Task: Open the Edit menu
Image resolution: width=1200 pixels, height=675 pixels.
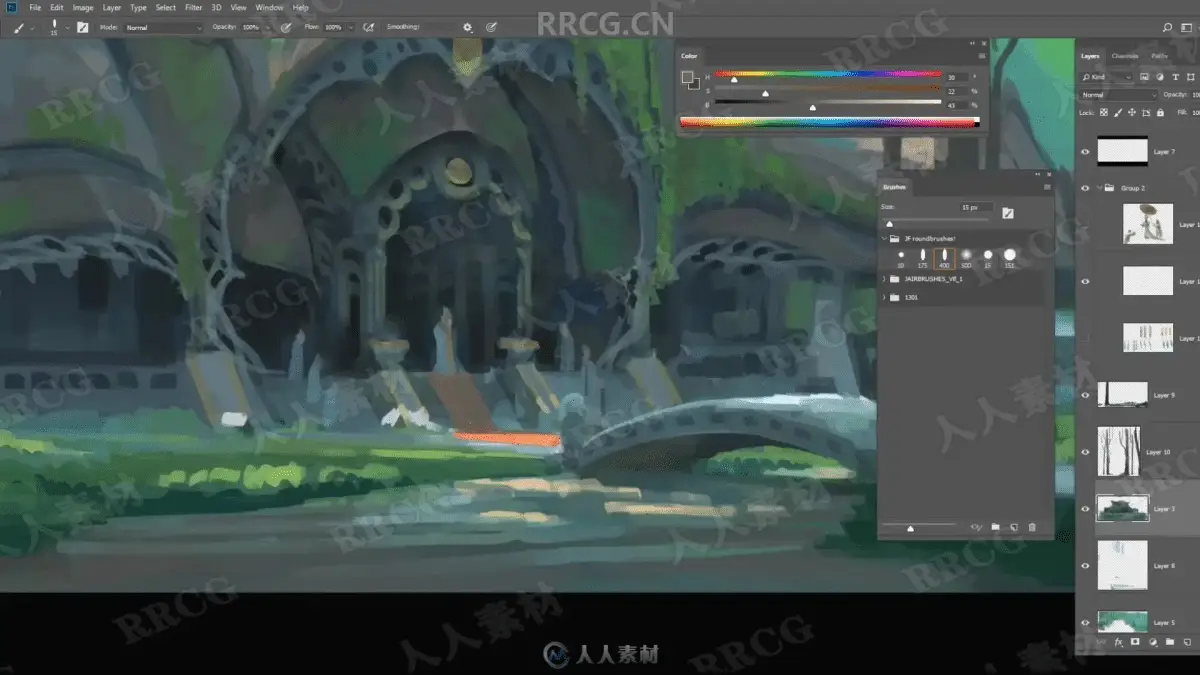Action: [x=57, y=7]
